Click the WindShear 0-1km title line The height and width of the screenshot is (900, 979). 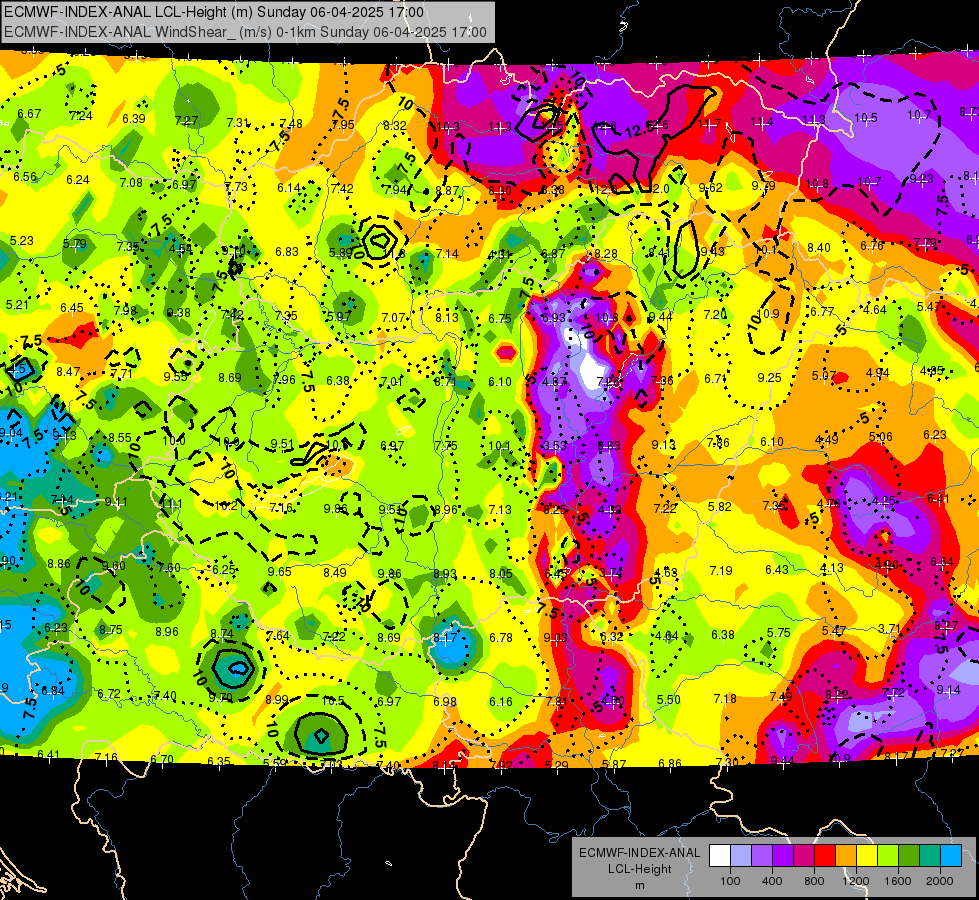coord(245,32)
